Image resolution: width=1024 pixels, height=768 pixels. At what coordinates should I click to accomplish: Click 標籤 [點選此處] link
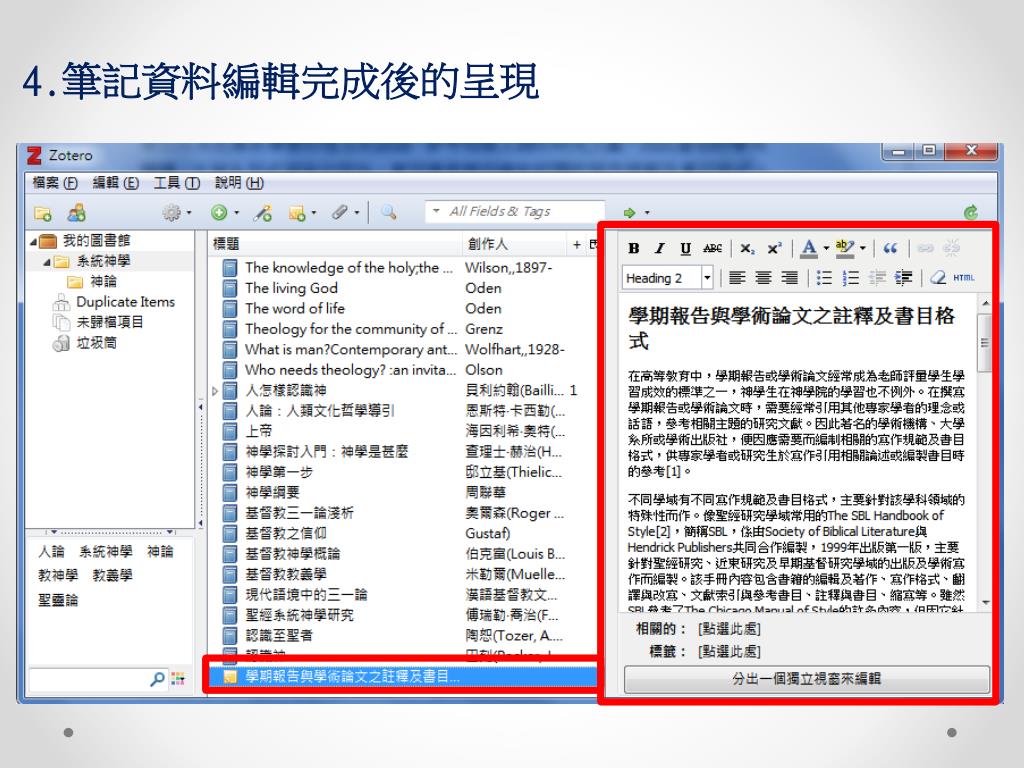coord(729,651)
